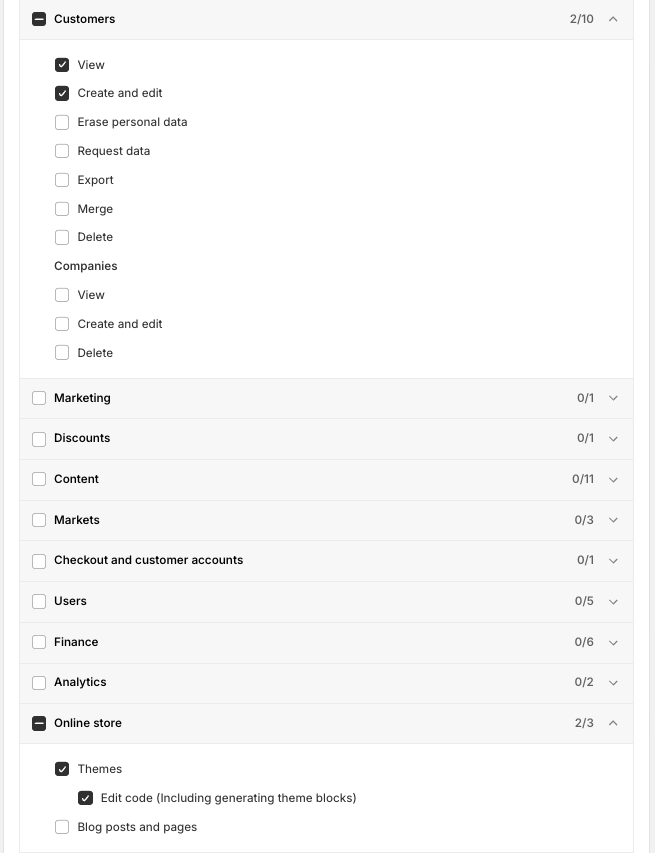Toggle the Customers group indeterminate checkbox
The height and width of the screenshot is (853, 655).
pyautogui.click(x=39, y=19)
